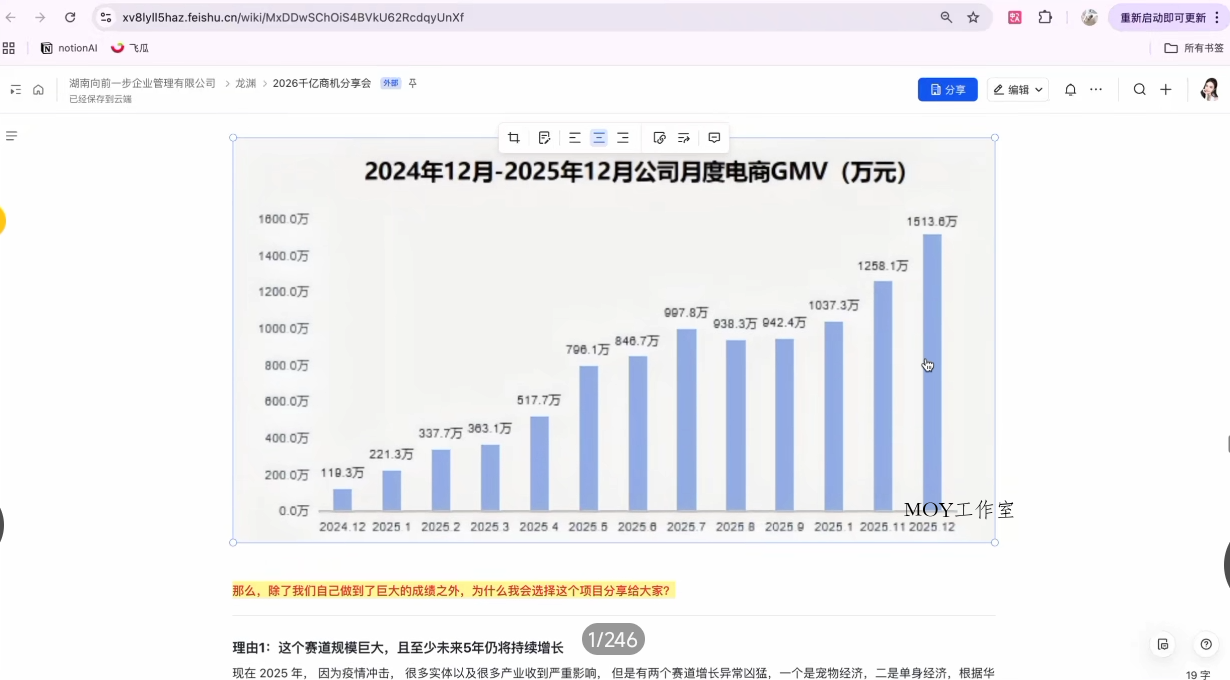
Task: Select the crop tool on the image toolbar
Action: [514, 137]
